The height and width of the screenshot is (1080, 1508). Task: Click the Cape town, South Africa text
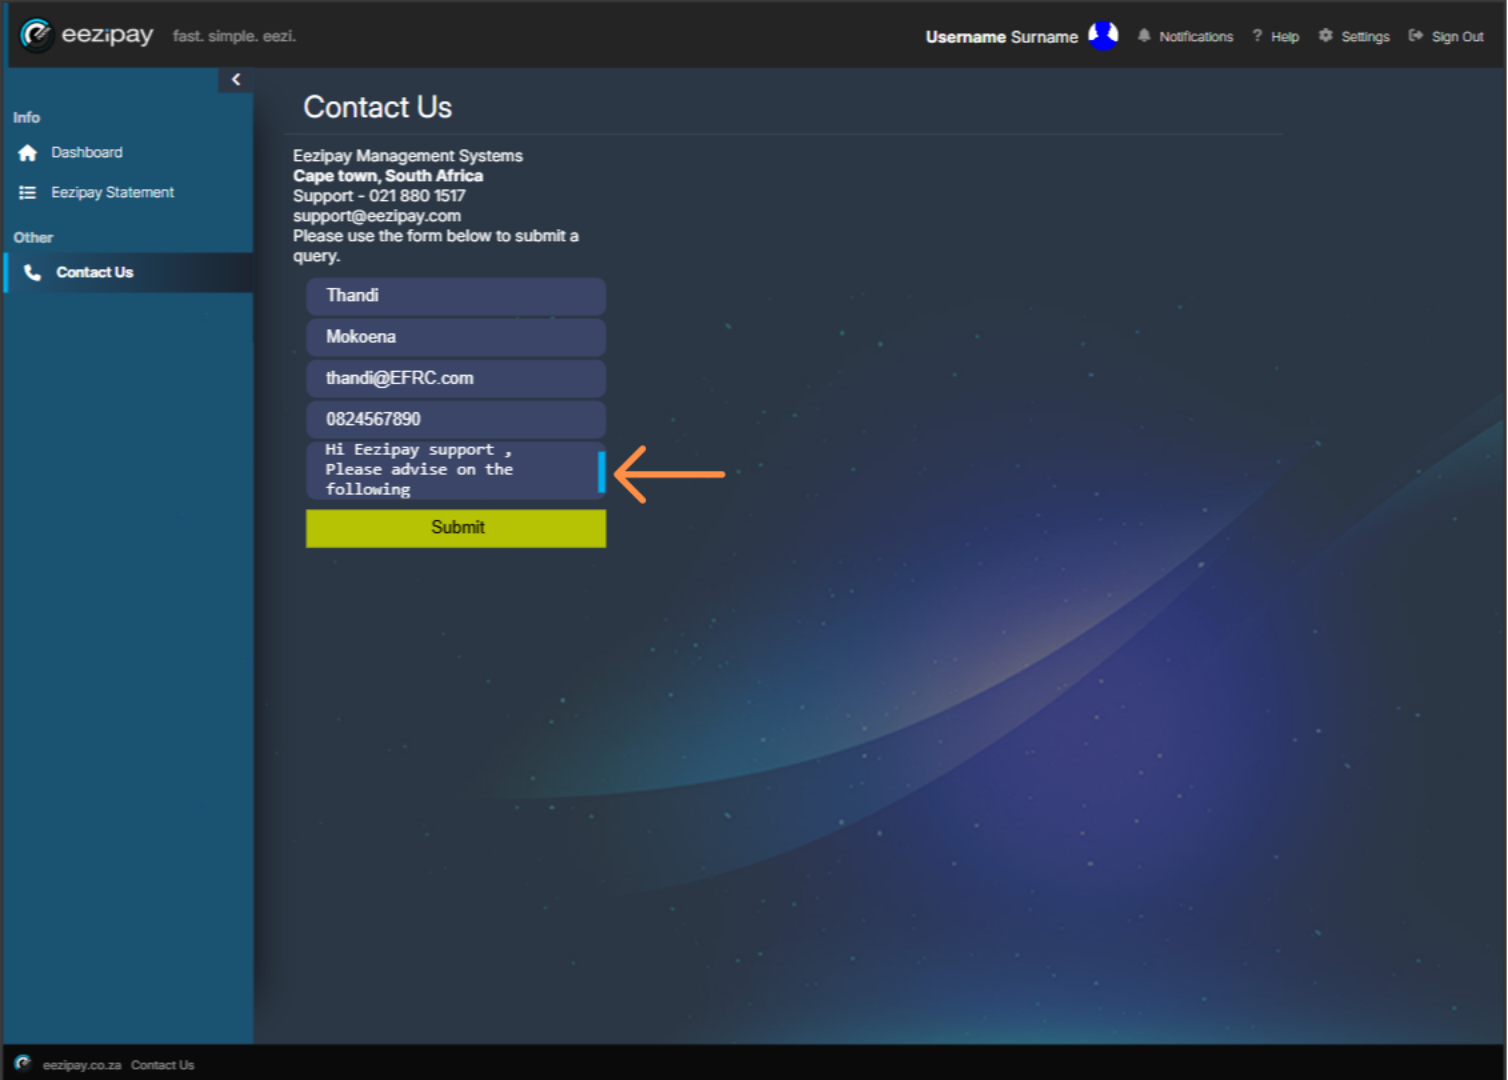click(388, 176)
